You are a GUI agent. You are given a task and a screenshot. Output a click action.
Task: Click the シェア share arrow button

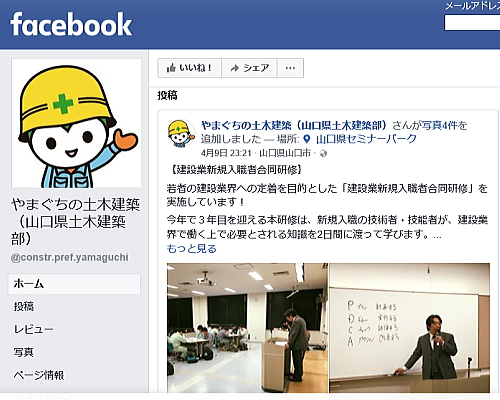249,68
